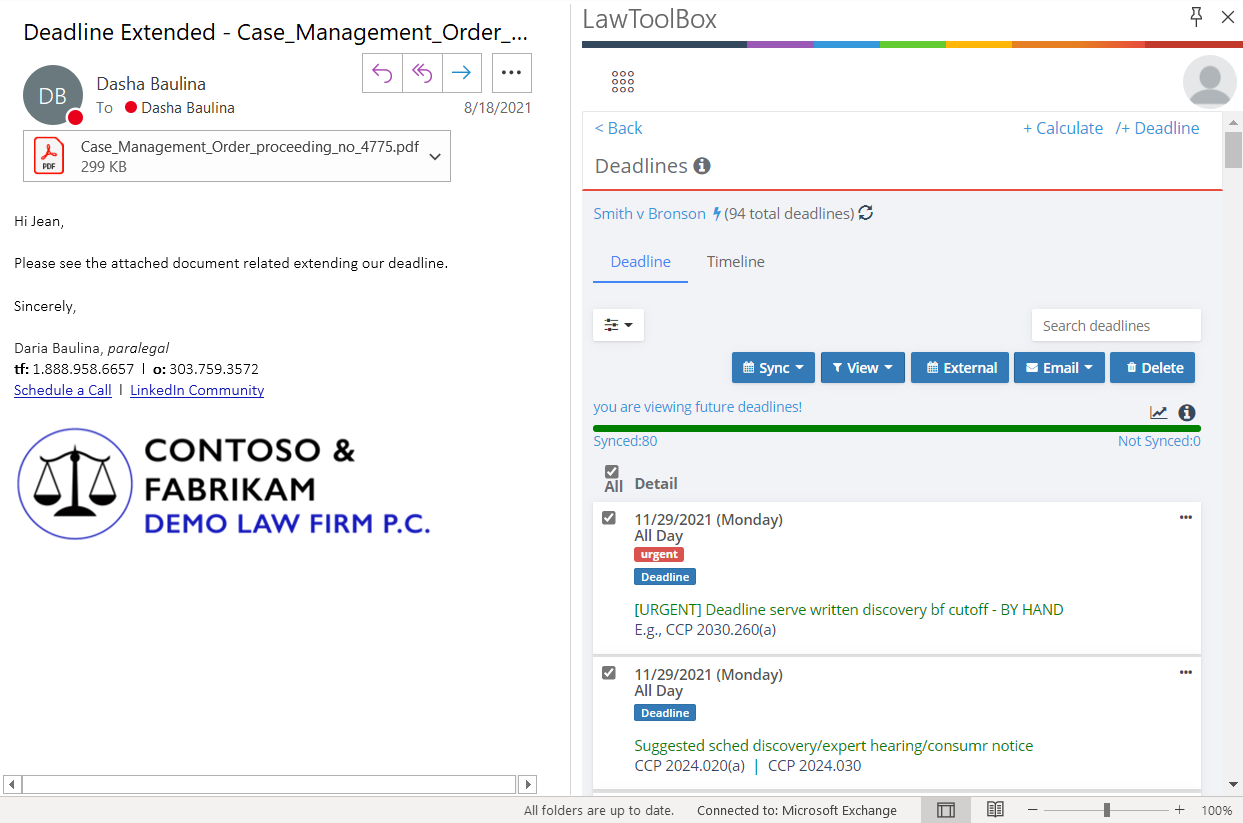Refresh the Smith v Bronson deadlines list

[865, 213]
